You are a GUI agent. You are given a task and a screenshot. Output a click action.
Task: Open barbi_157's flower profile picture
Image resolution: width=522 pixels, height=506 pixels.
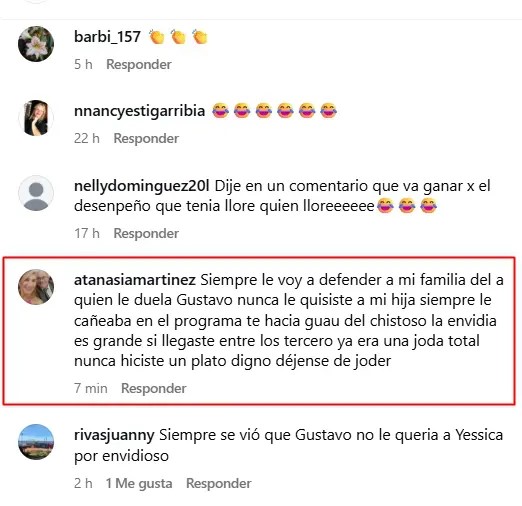click(x=36, y=44)
